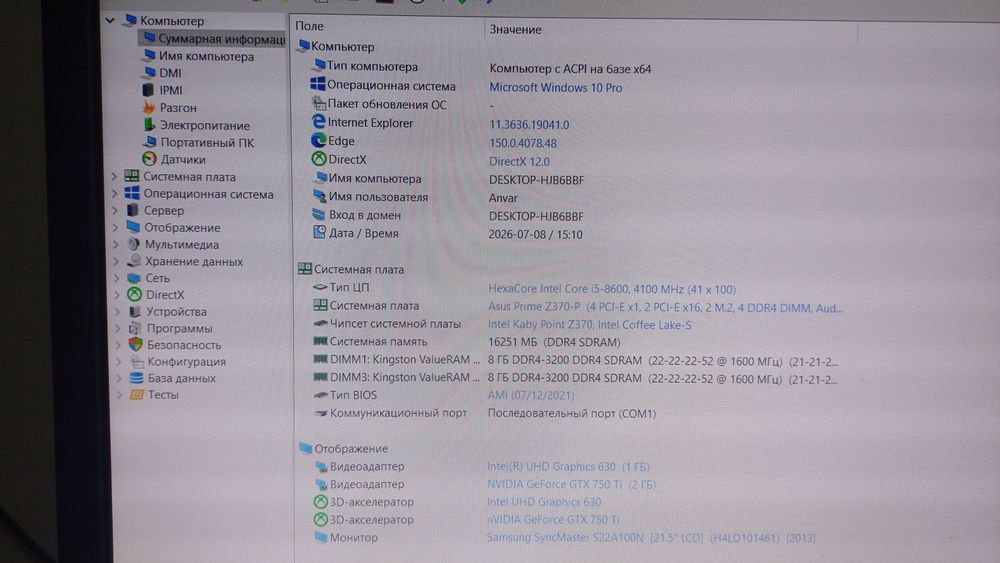The image size is (1000, 563).
Task: Expand the Сервер tree node
Action: click(115, 210)
